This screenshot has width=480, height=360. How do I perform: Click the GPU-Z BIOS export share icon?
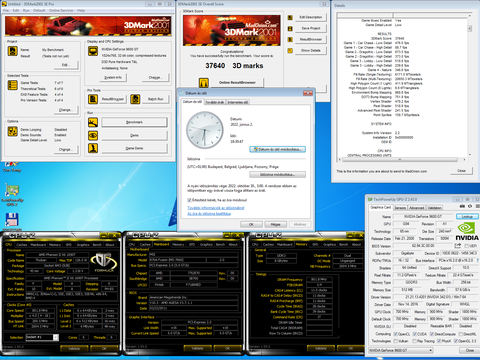[x=458, y=246]
